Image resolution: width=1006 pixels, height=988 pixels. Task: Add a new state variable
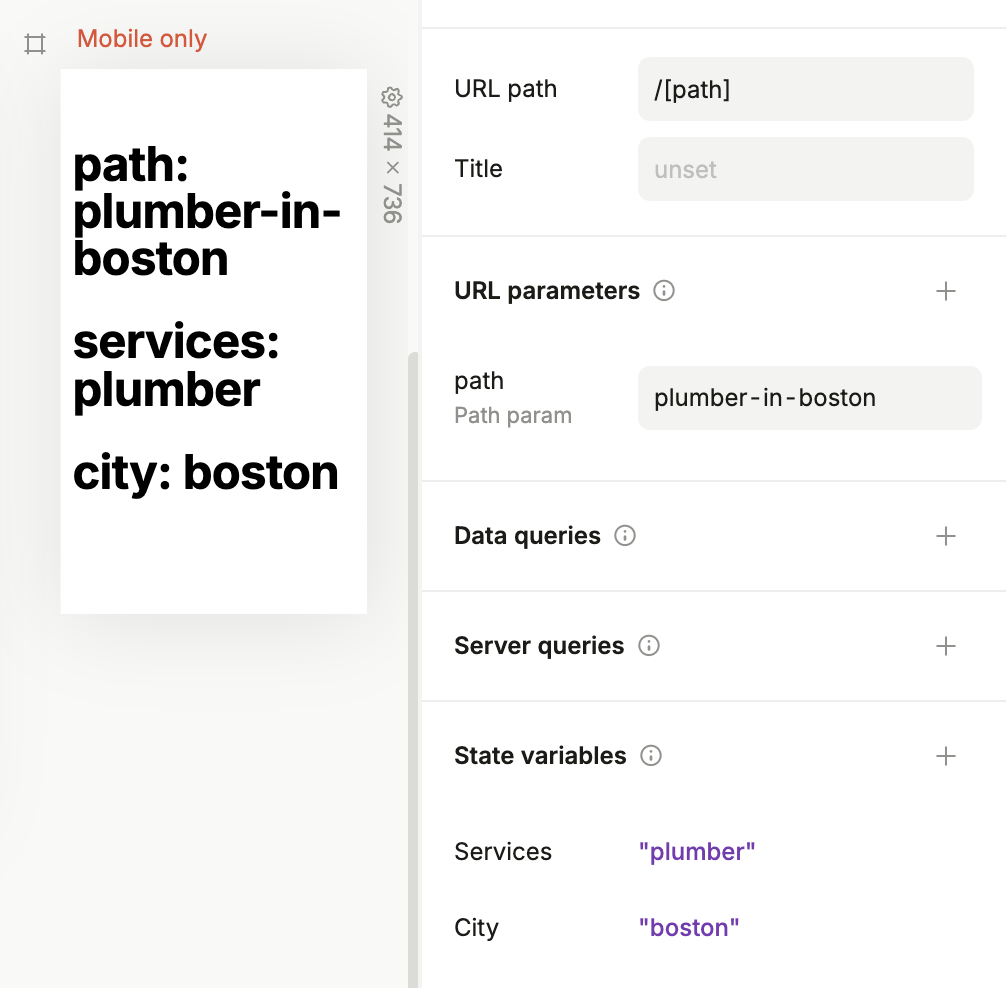(945, 756)
